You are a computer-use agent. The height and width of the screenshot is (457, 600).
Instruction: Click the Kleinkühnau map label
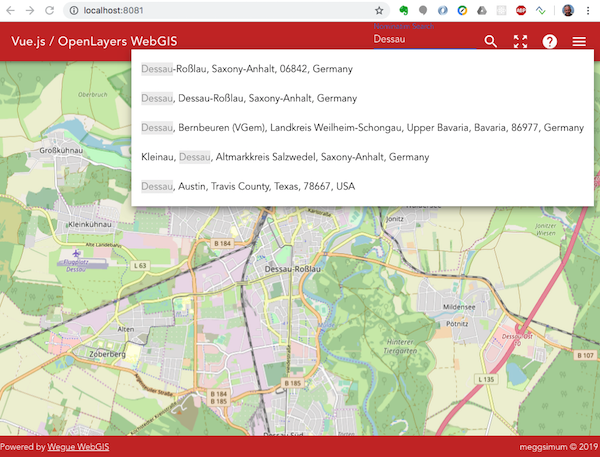point(90,224)
